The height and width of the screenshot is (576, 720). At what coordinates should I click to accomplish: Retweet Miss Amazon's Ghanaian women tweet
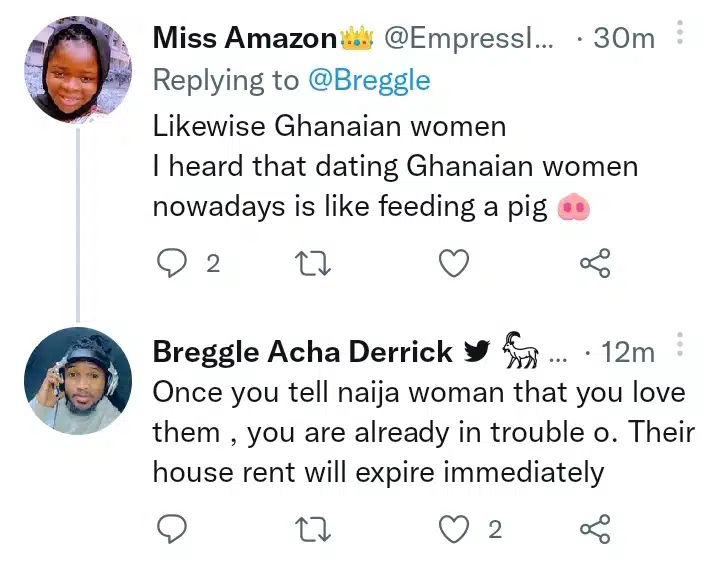[314, 264]
